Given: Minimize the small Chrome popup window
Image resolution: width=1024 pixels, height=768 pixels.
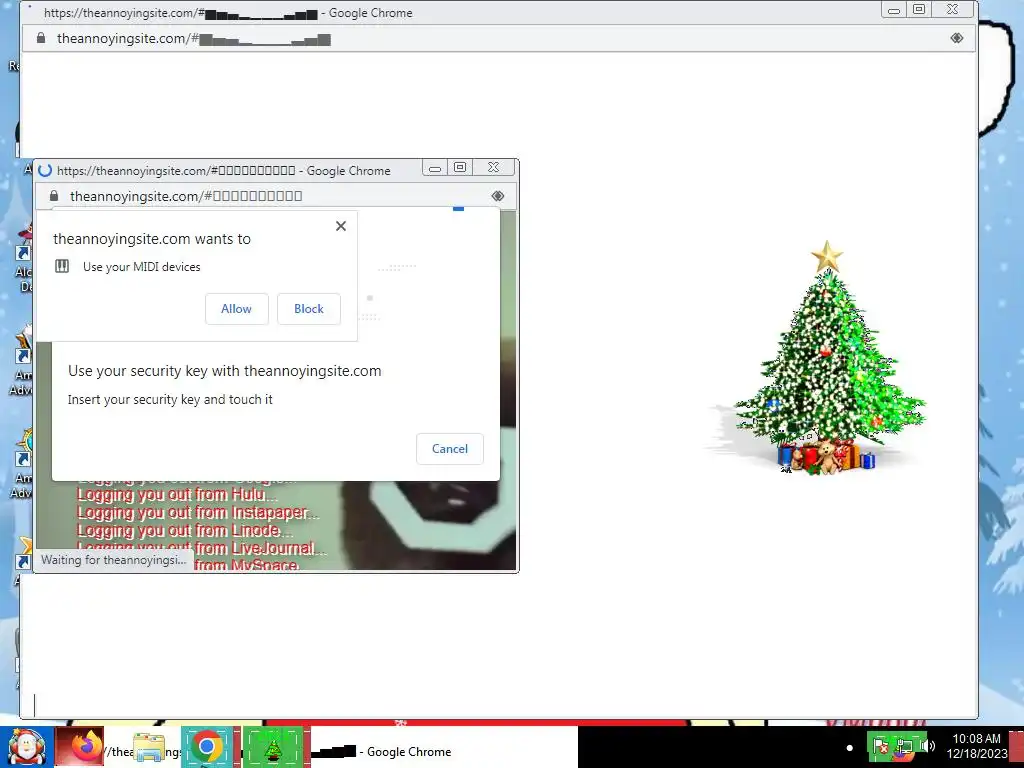Looking at the screenshot, I should point(435,168).
